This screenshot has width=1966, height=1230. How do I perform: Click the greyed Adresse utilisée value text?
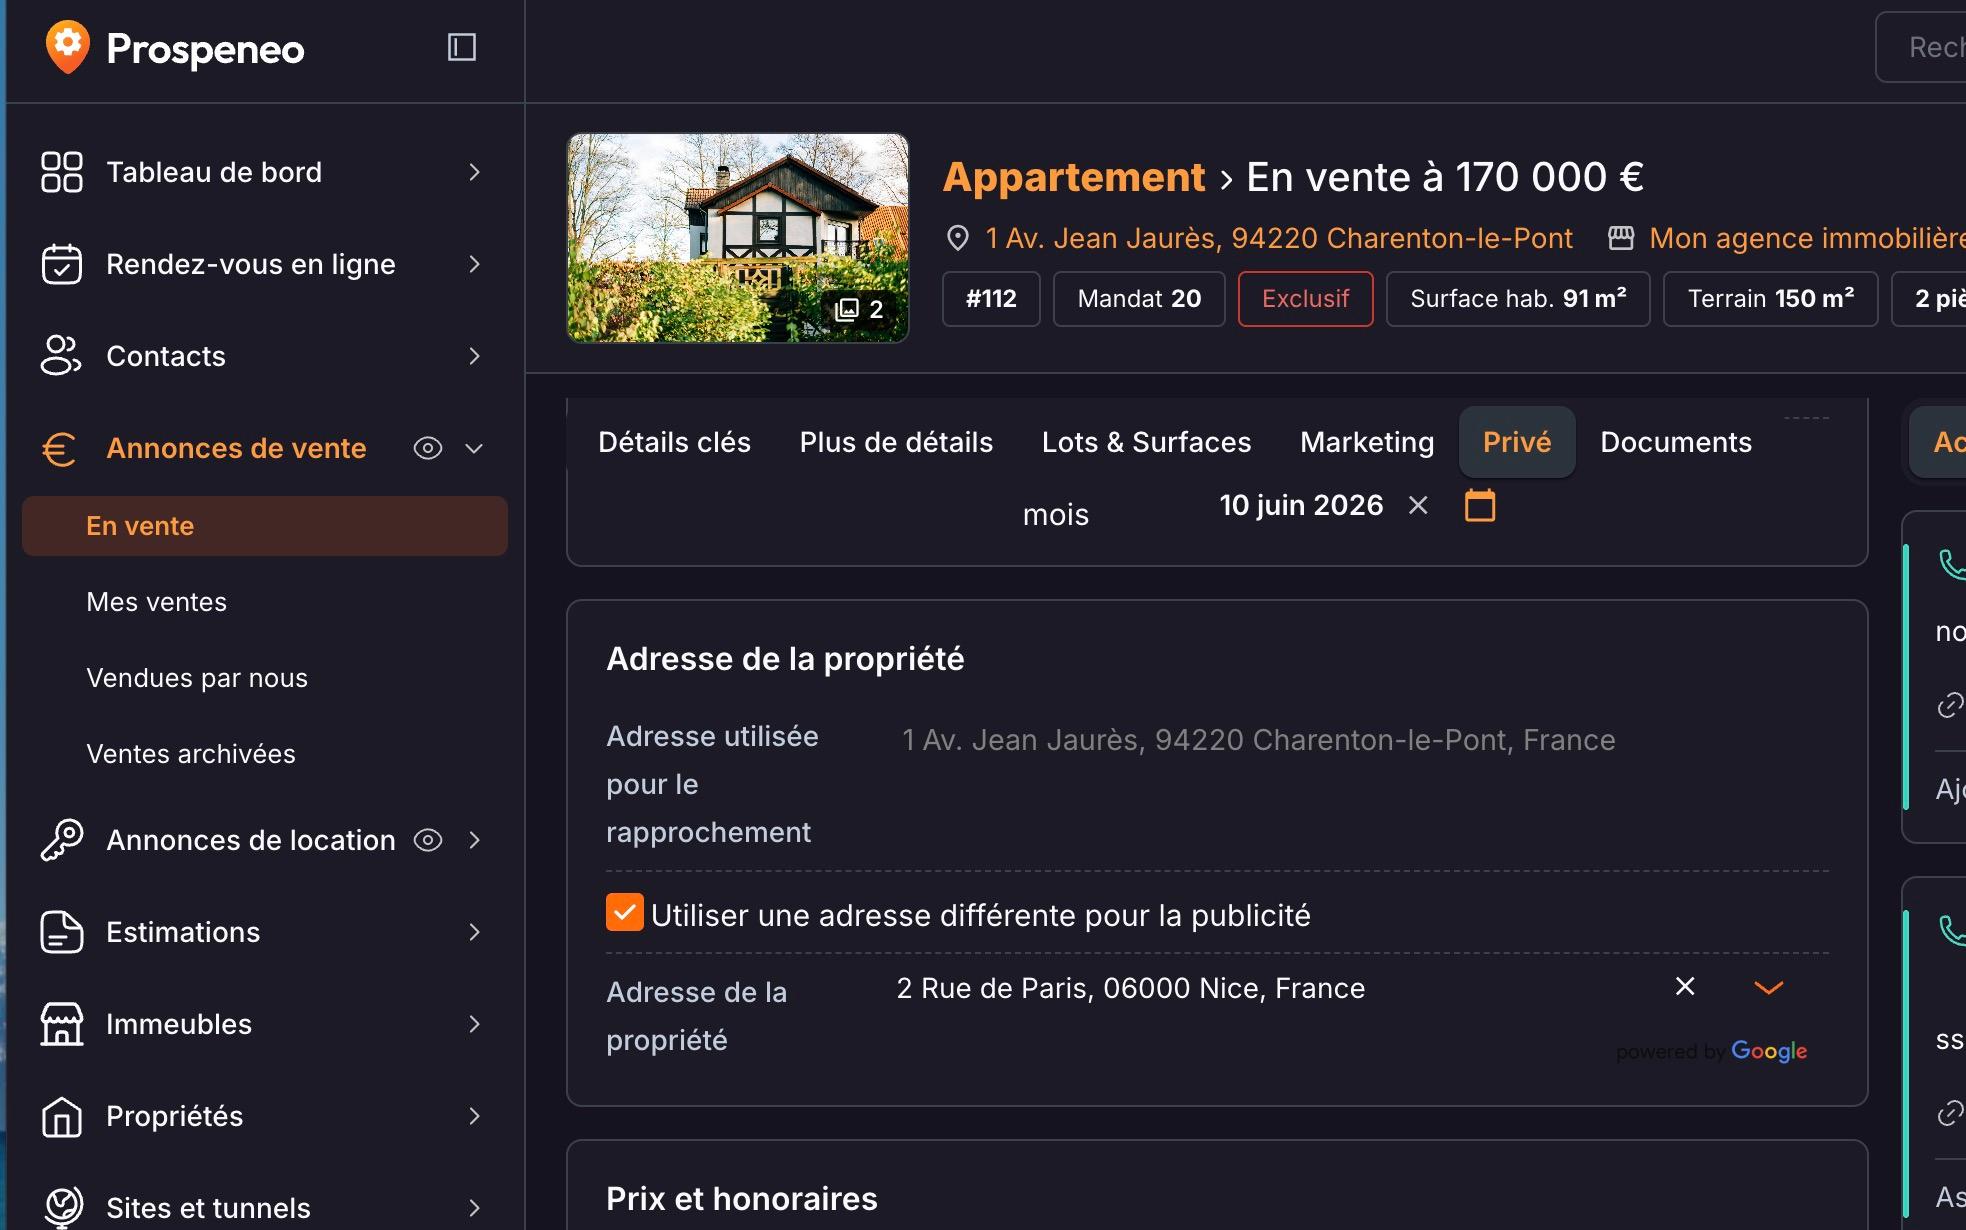click(x=1258, y=740)
